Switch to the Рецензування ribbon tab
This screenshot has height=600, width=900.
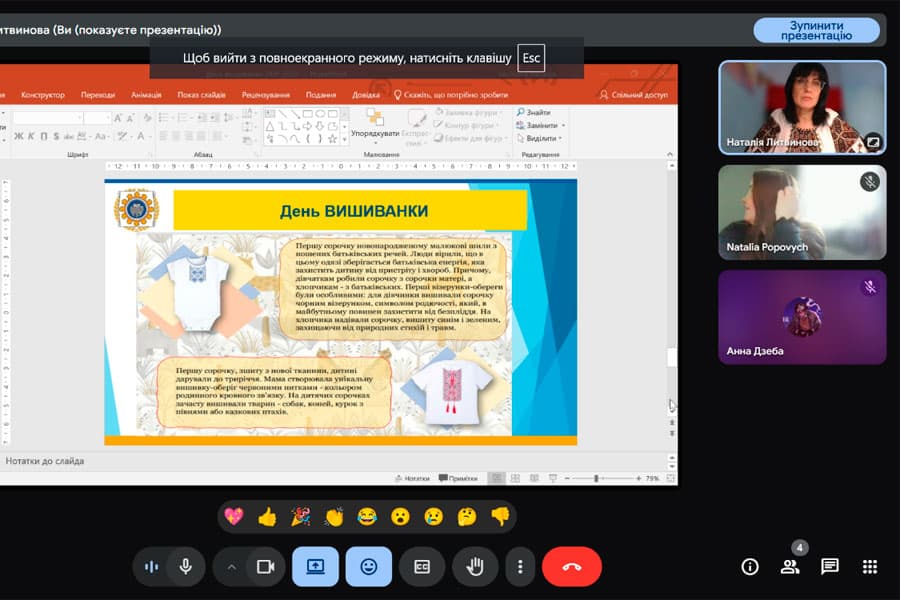[x=265, y=95]
